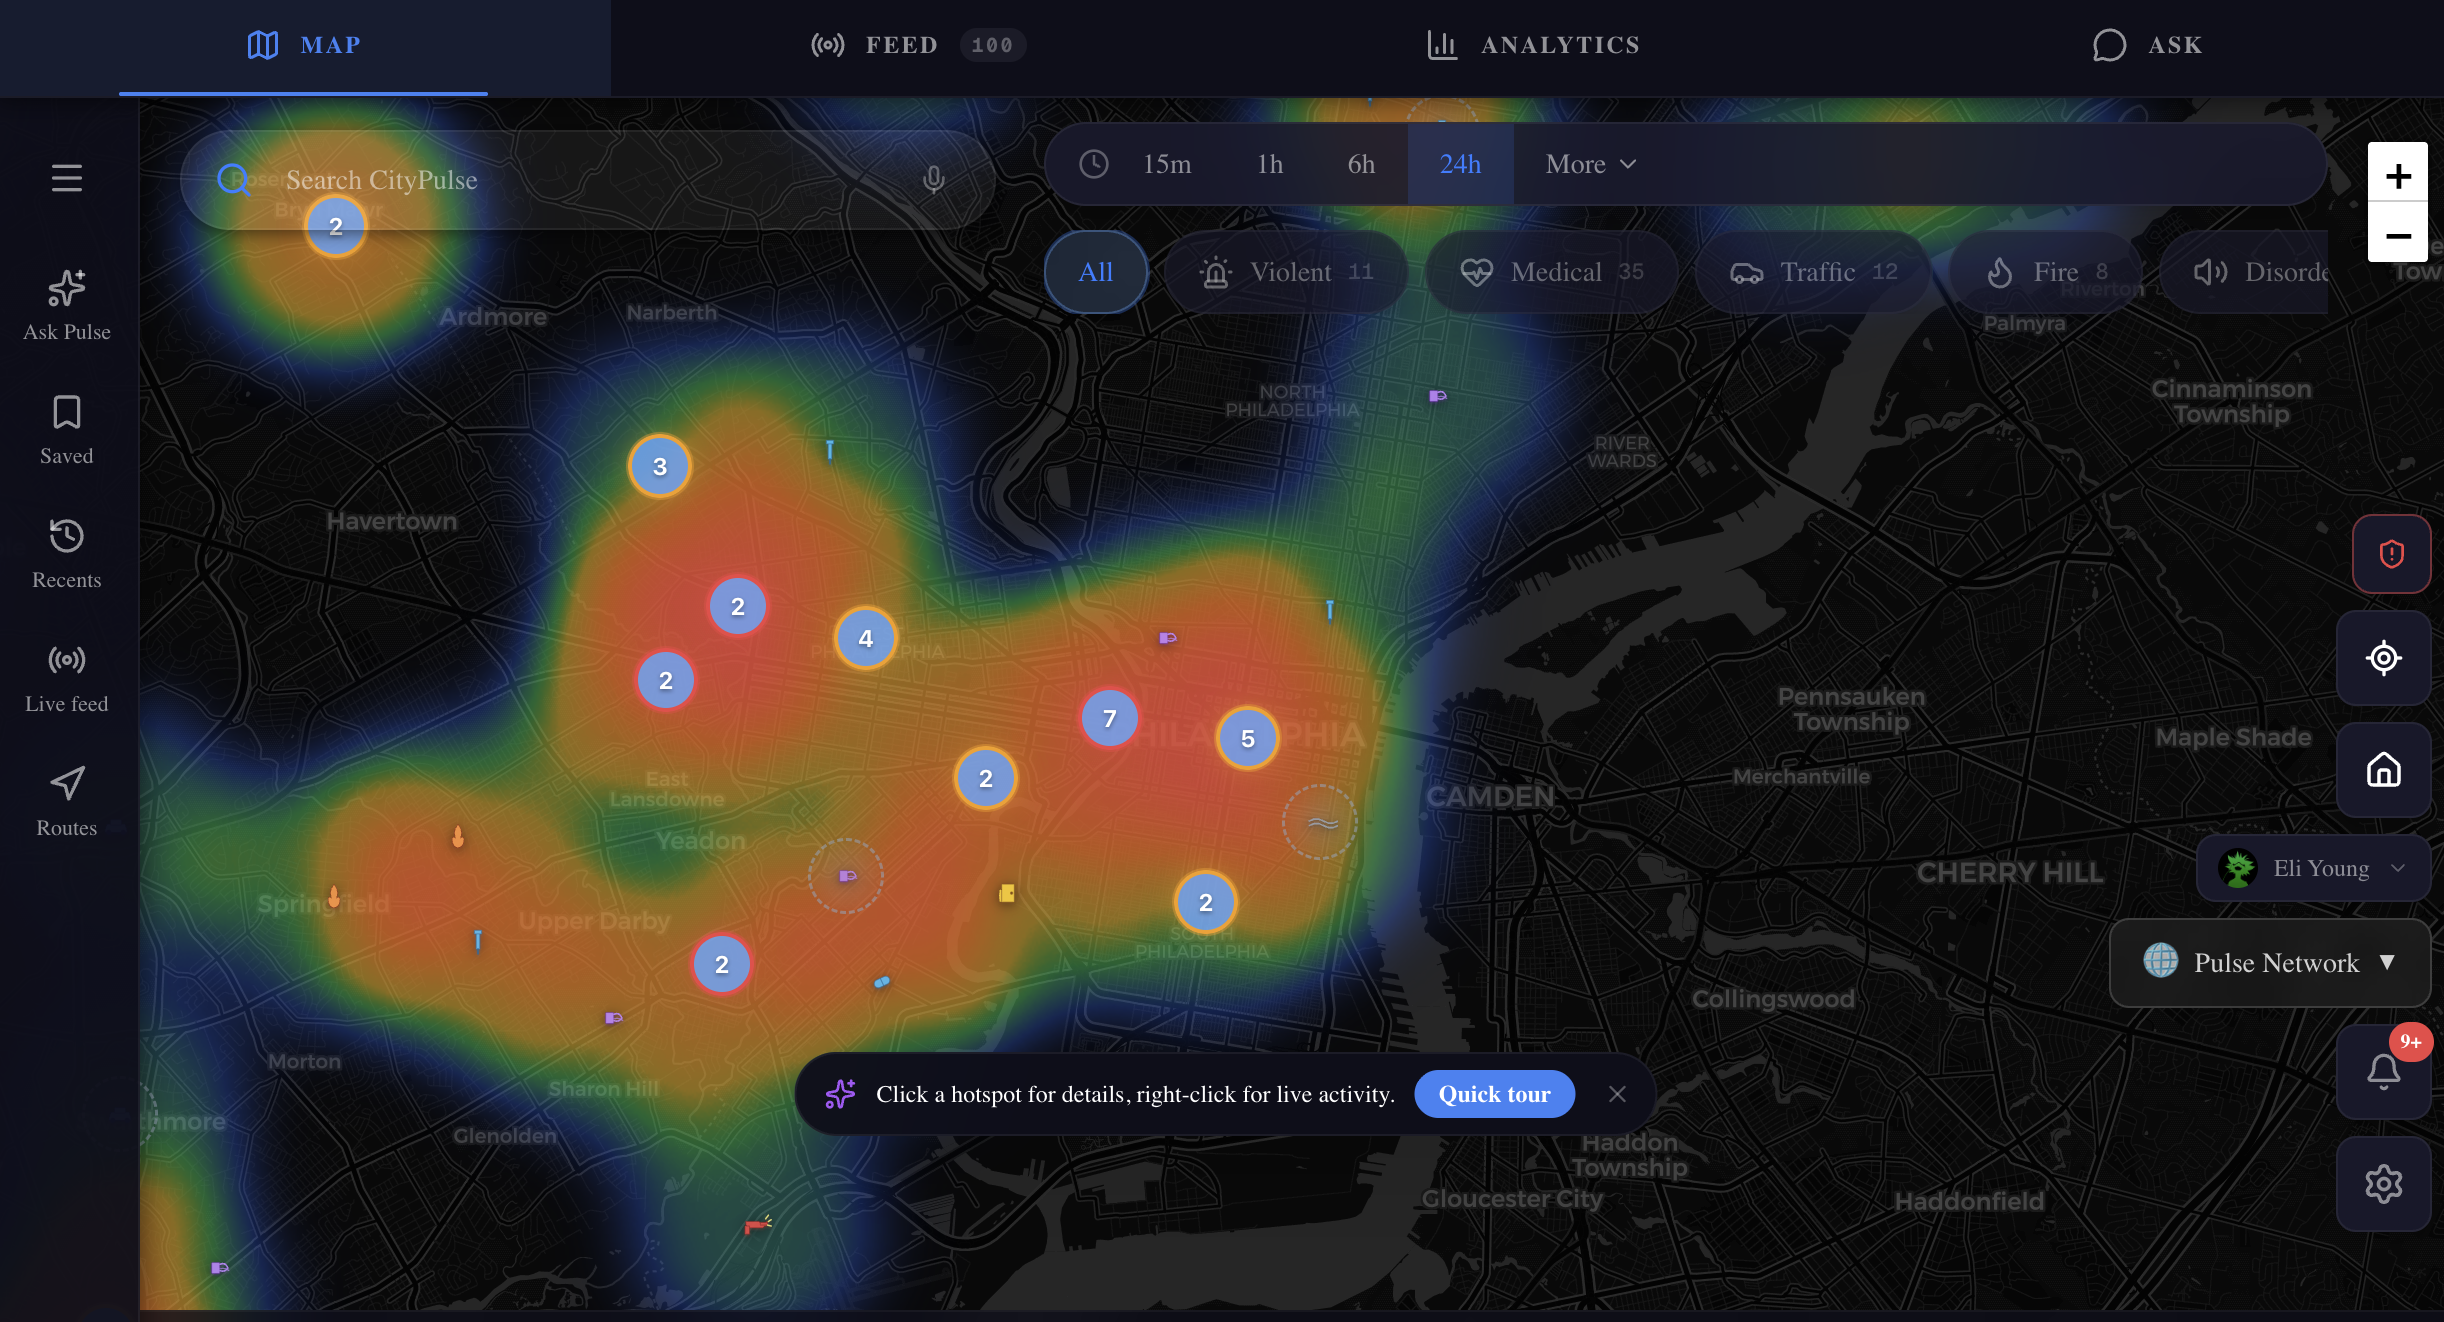The height and width of the screenshot is (1322, 2444).
Task: Set time range to 24h
Action: [1460, 164]
